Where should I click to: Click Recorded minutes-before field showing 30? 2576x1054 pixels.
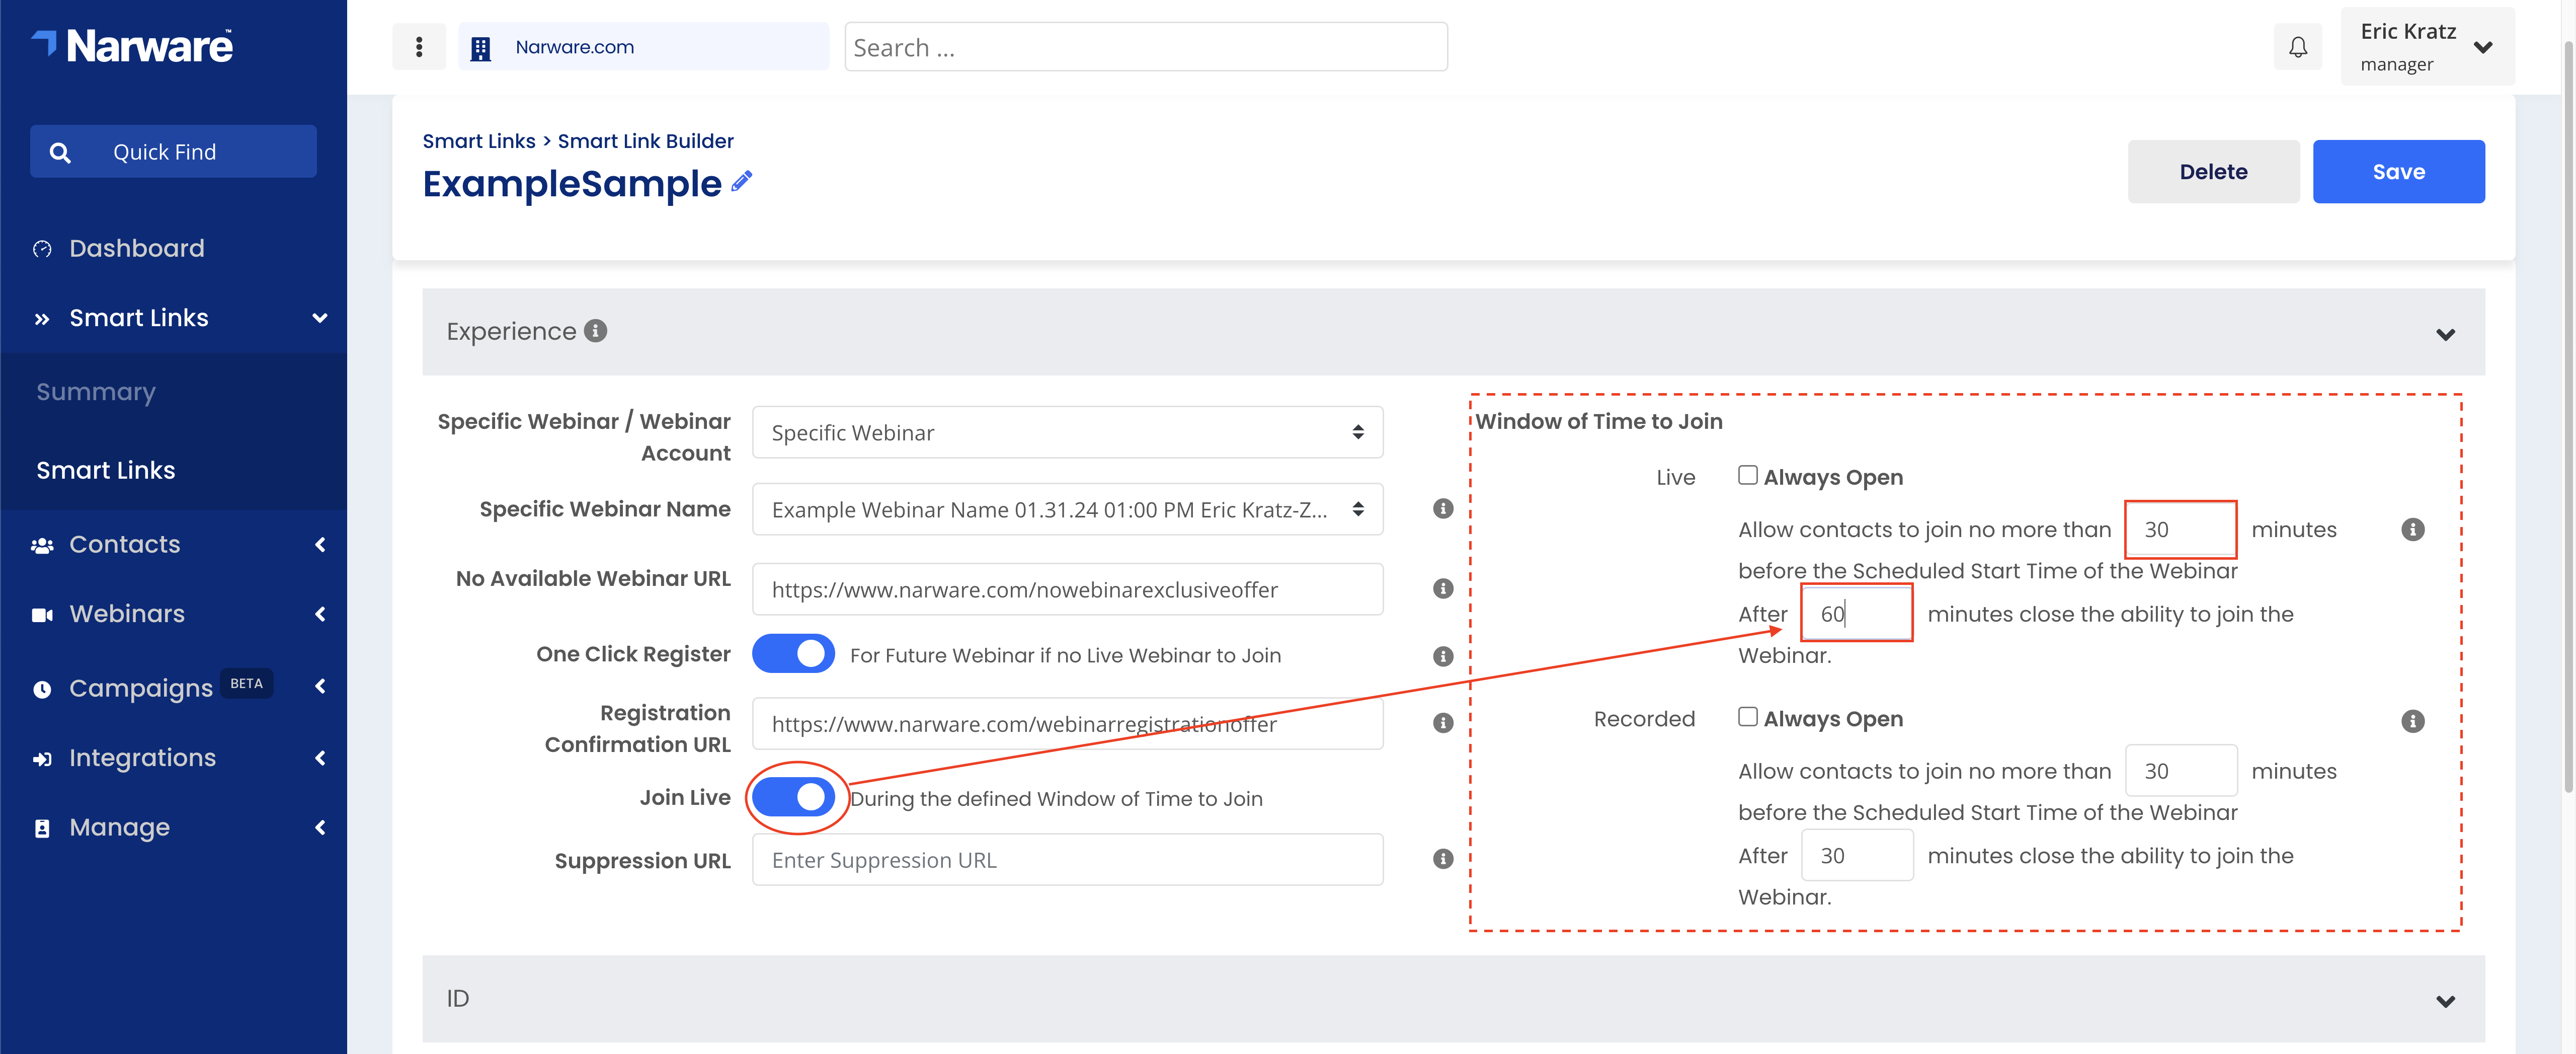click(x=2180, y=770)
